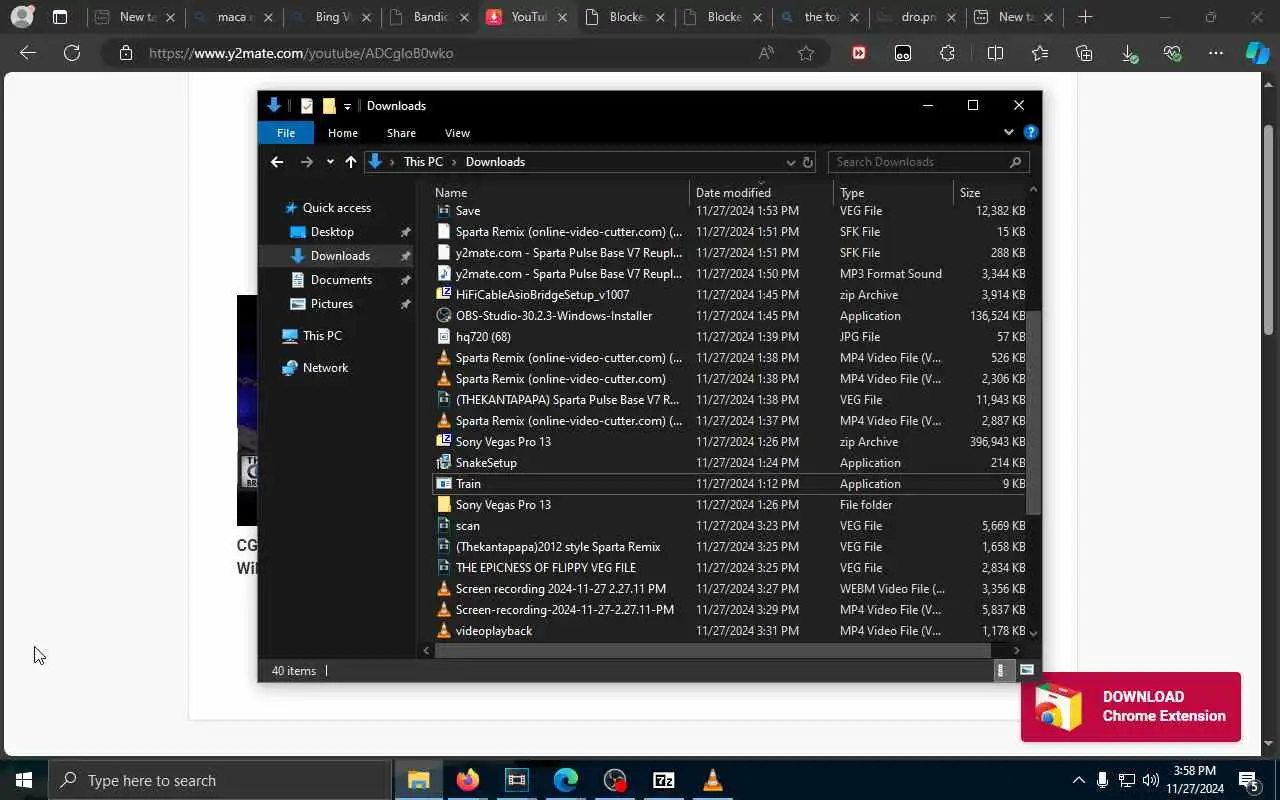Sort files by the Name column header
Image resolution: width=1280 pixels, height=800 pixels.
coord(560,193)
